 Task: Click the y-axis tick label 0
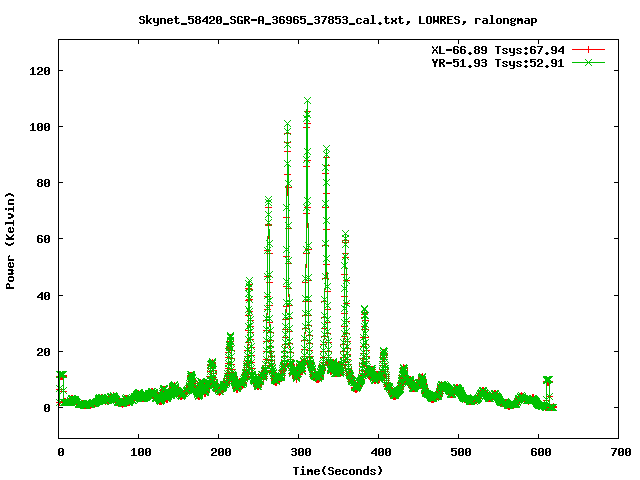[x=47, y=408]
